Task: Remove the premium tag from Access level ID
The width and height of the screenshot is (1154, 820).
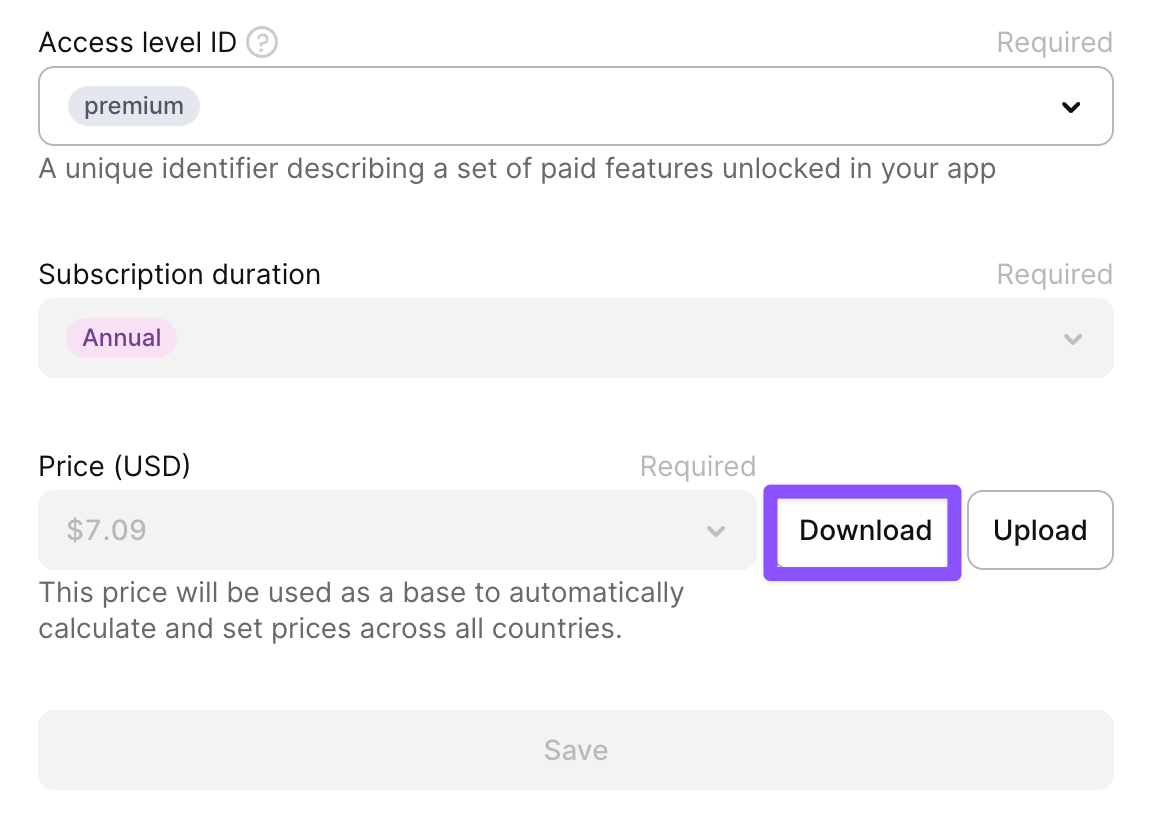Action: tap(133, 105)
